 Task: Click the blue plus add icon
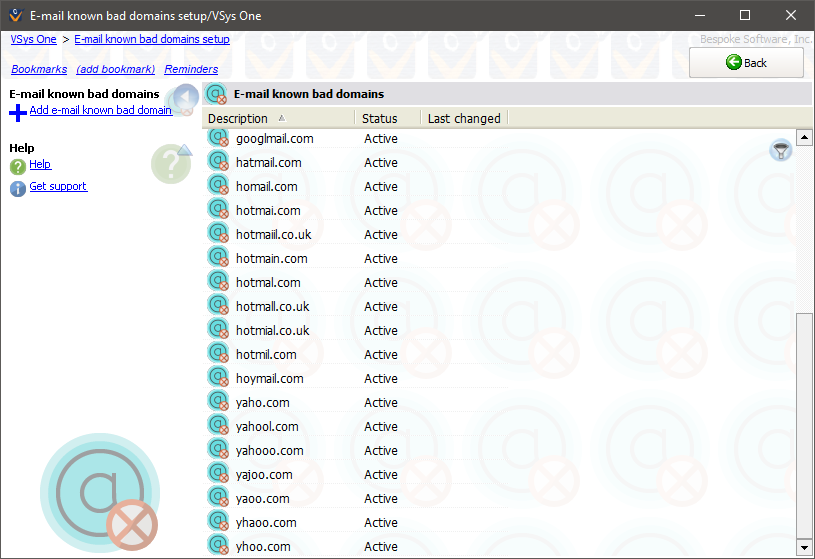pyautogui.click(x=18, y=112)
